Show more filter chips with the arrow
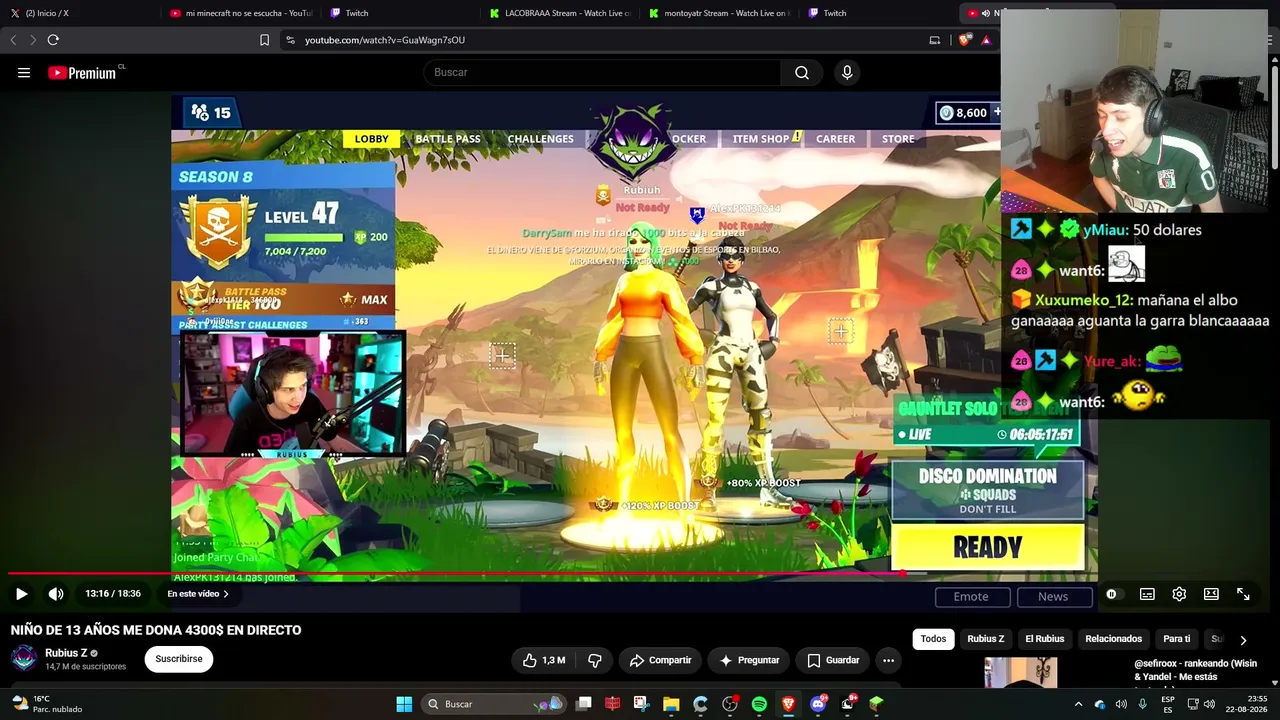This screenshot has width=1280, height=720. tap(1243, 640)
